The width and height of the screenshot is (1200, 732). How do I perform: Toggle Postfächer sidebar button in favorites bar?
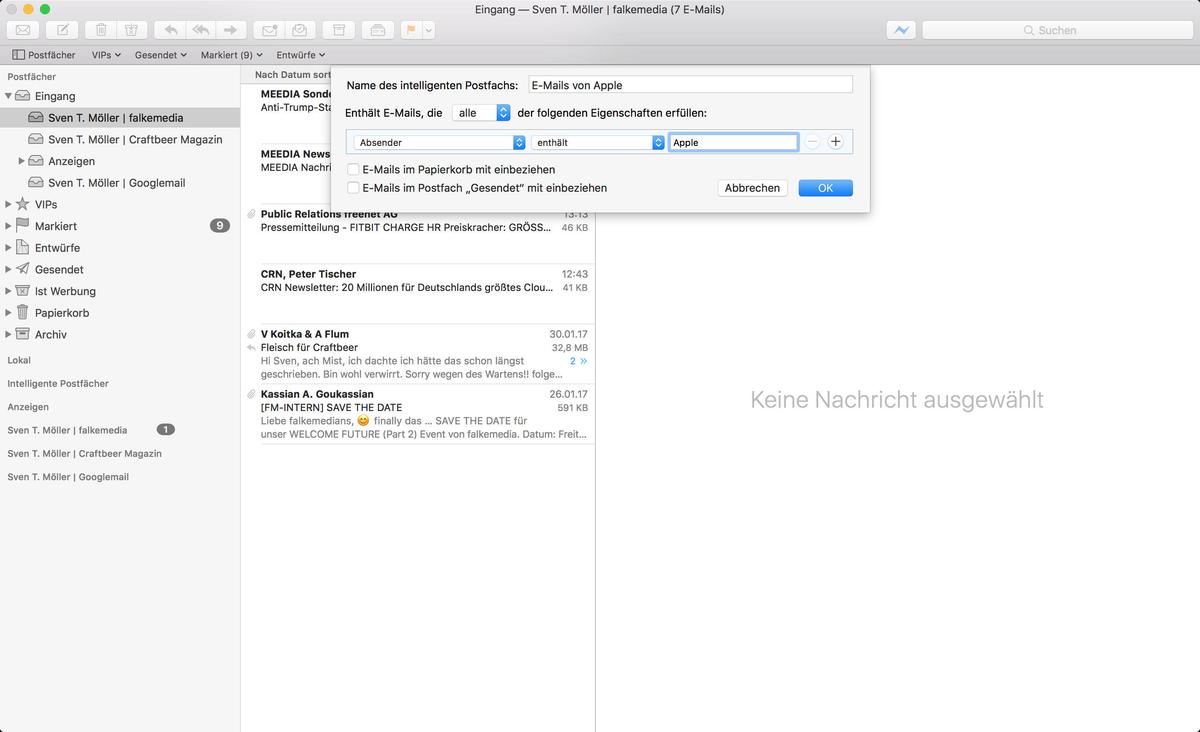(45, 55)
